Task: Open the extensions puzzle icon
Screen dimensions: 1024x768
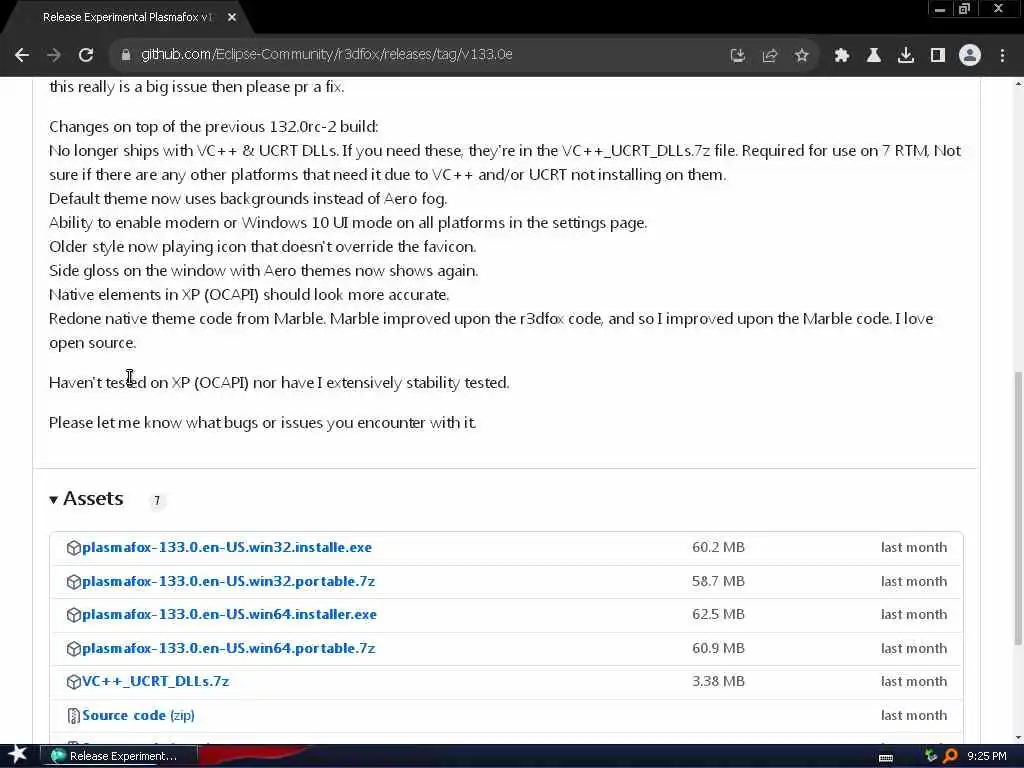Action: (x=842, y=56)
